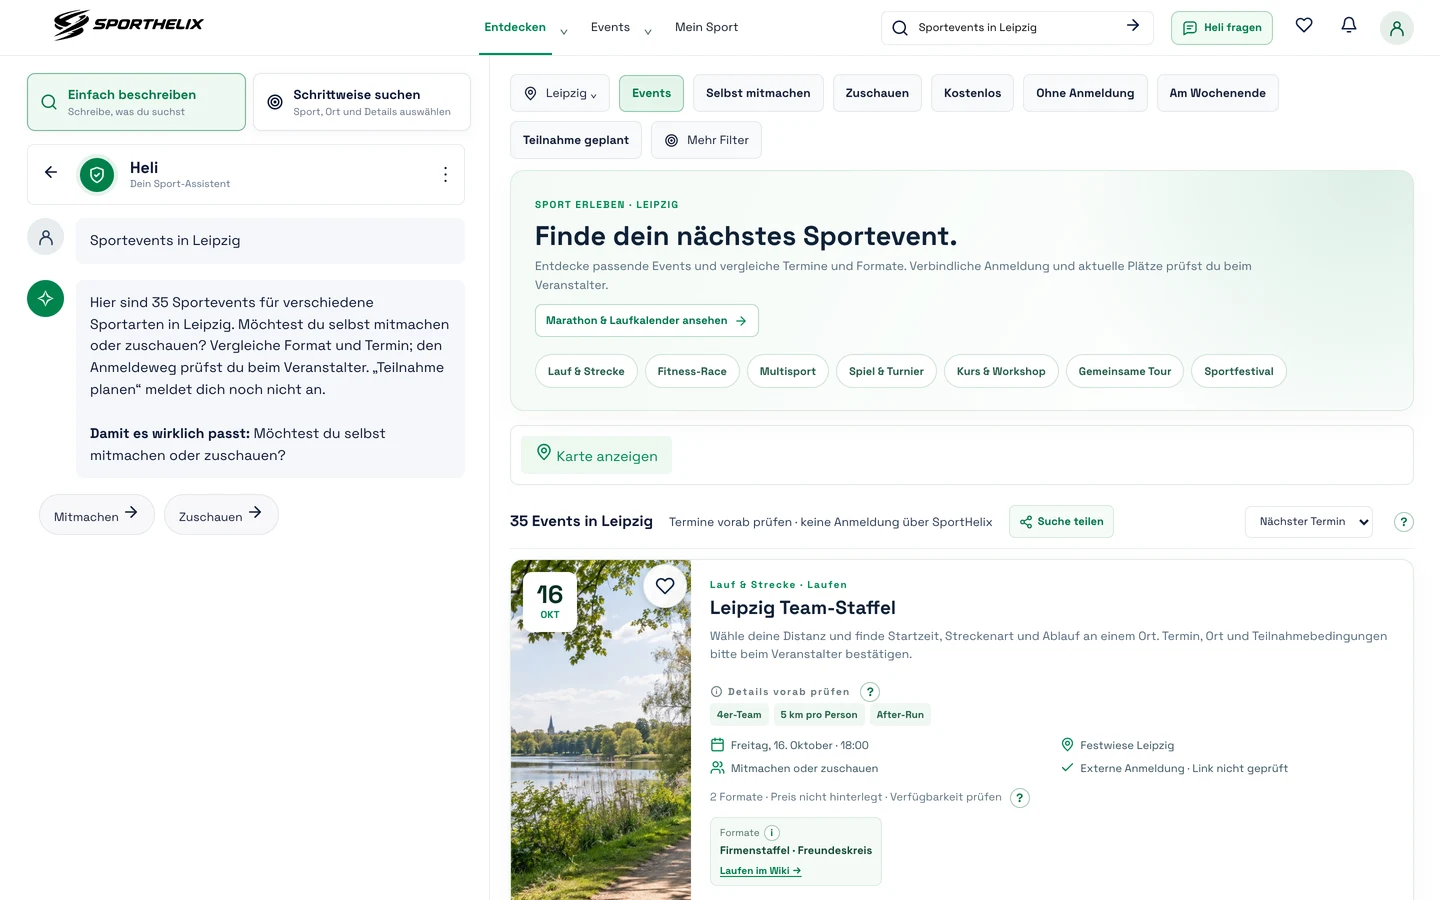This screenshot has height=900, width=1440.
Task: Toggle the Events filter chip
Action: click(x=652, y=93)
